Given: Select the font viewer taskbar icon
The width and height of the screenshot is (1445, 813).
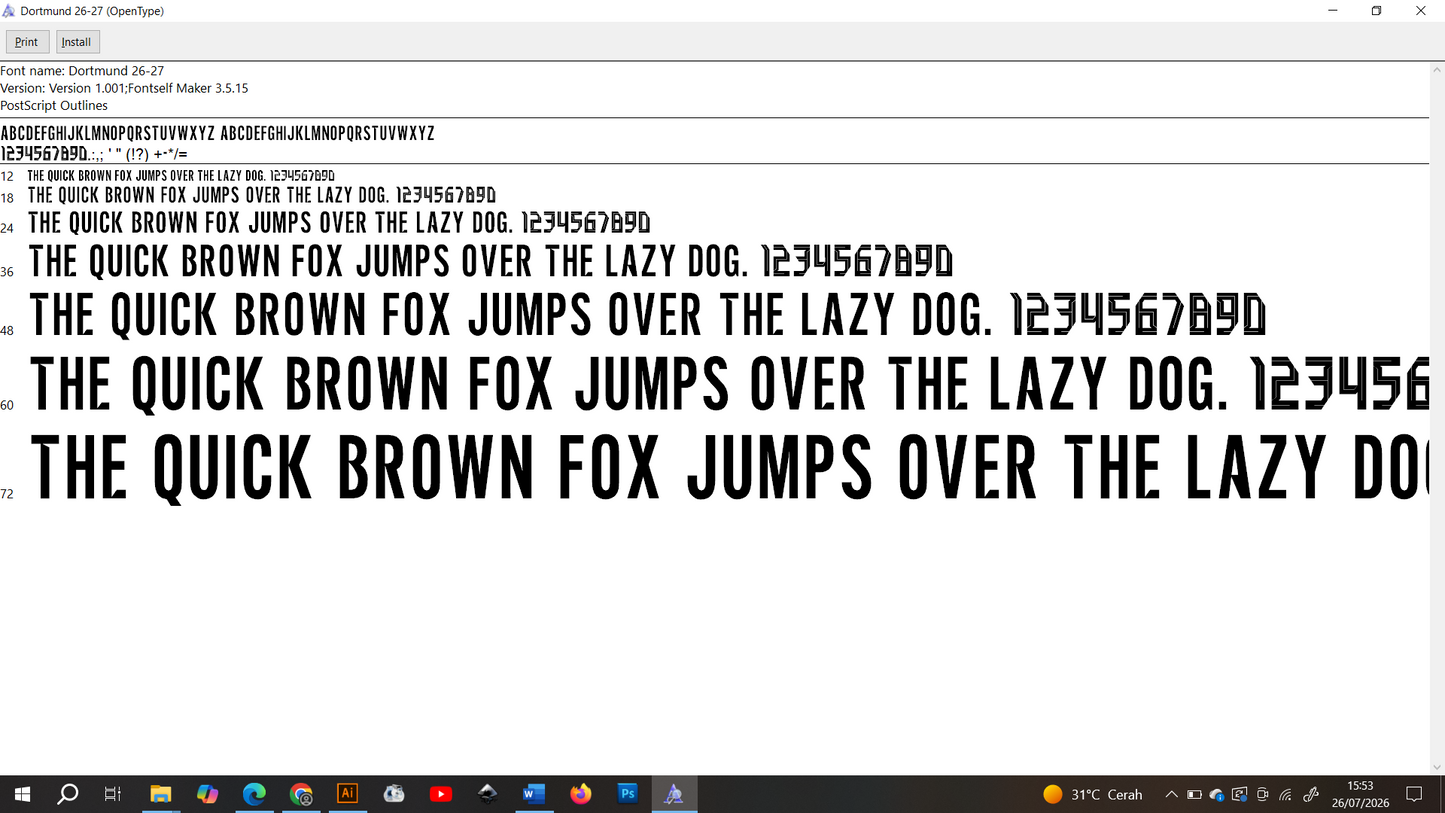Looking at the screenshot, I should point(675,794).
